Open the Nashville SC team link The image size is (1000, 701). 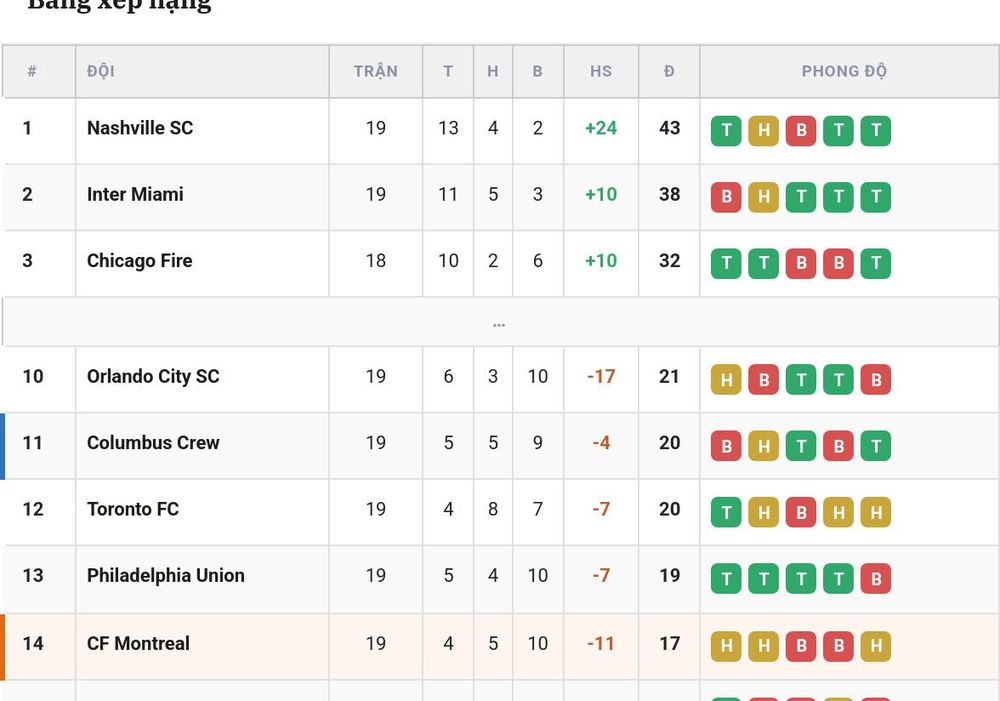point(140,128)
